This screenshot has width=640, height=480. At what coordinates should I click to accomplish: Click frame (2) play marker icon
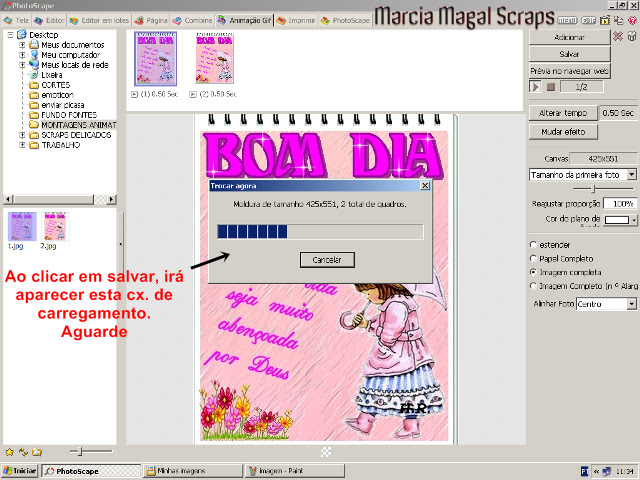pos(193,94)
